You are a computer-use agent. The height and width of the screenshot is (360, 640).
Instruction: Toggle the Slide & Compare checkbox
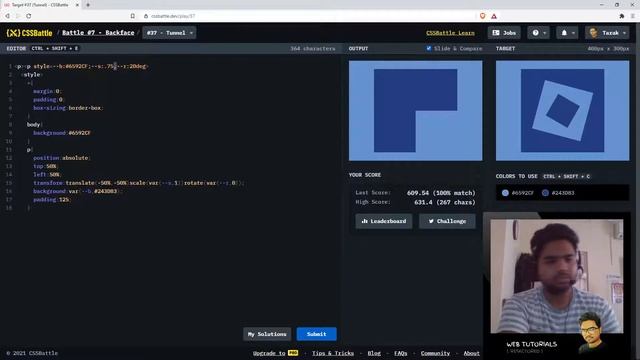pos(429,48)
